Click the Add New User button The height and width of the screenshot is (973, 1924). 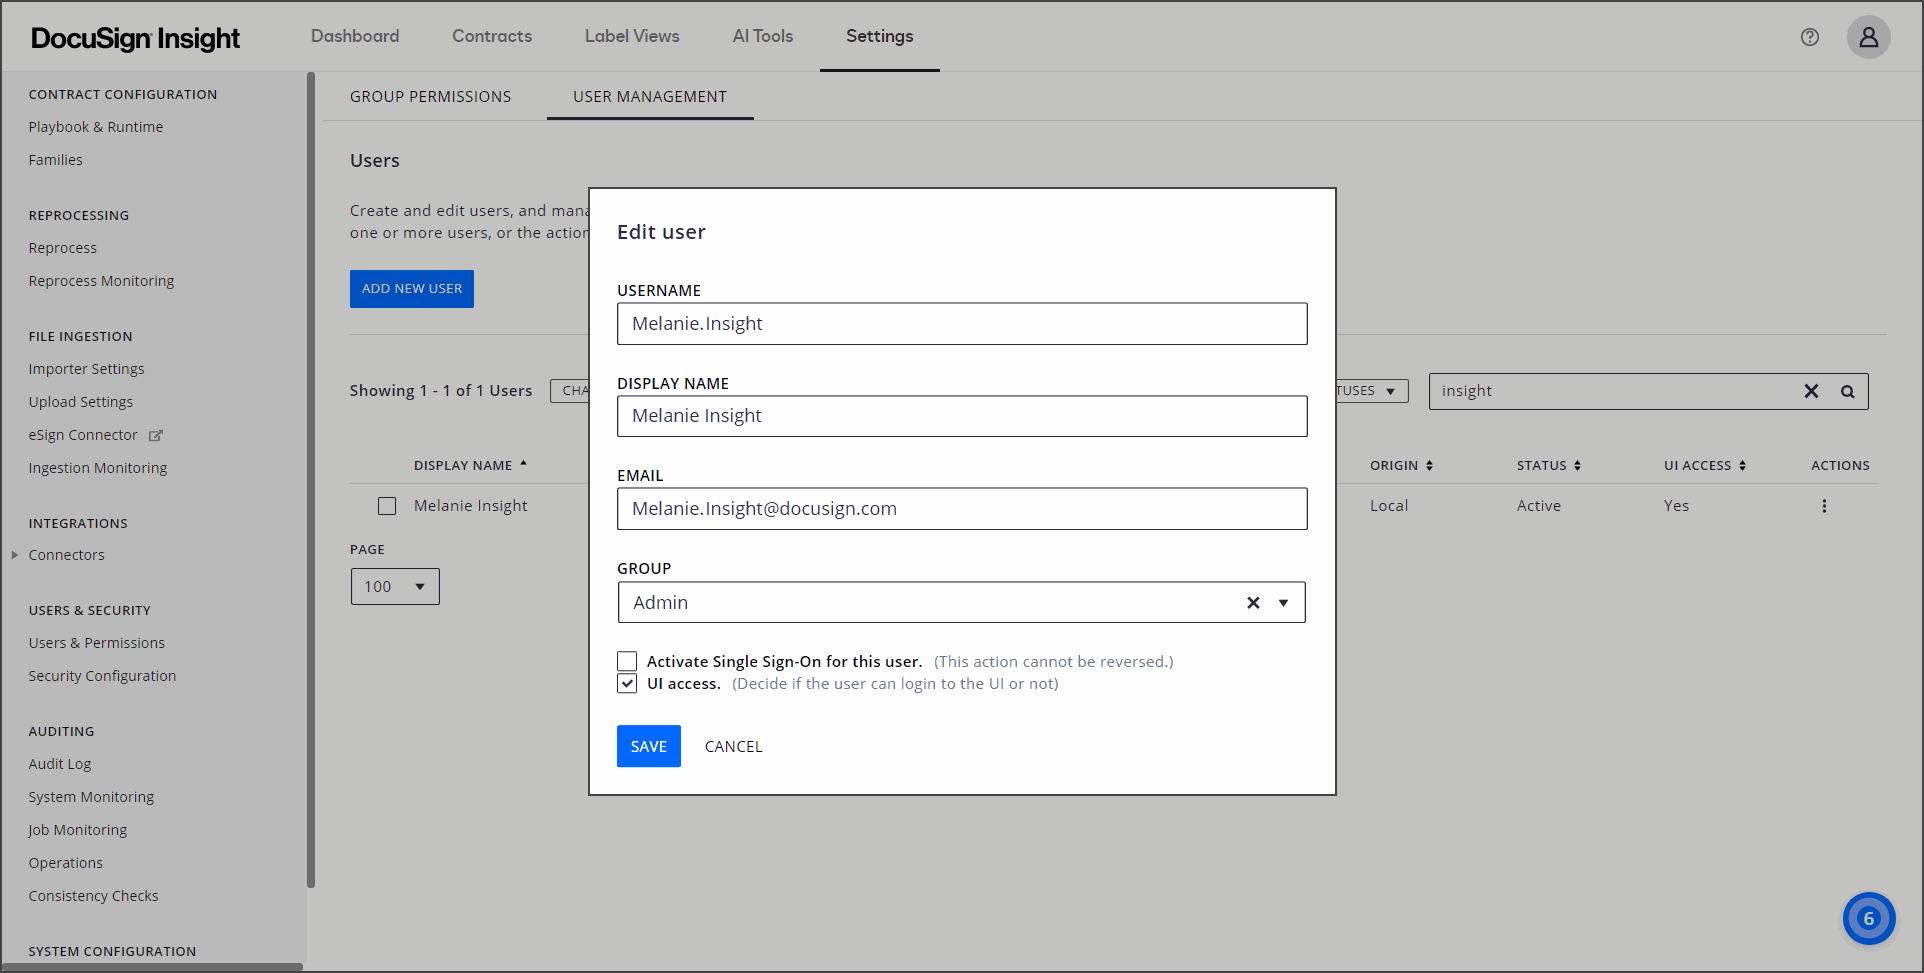412,289
